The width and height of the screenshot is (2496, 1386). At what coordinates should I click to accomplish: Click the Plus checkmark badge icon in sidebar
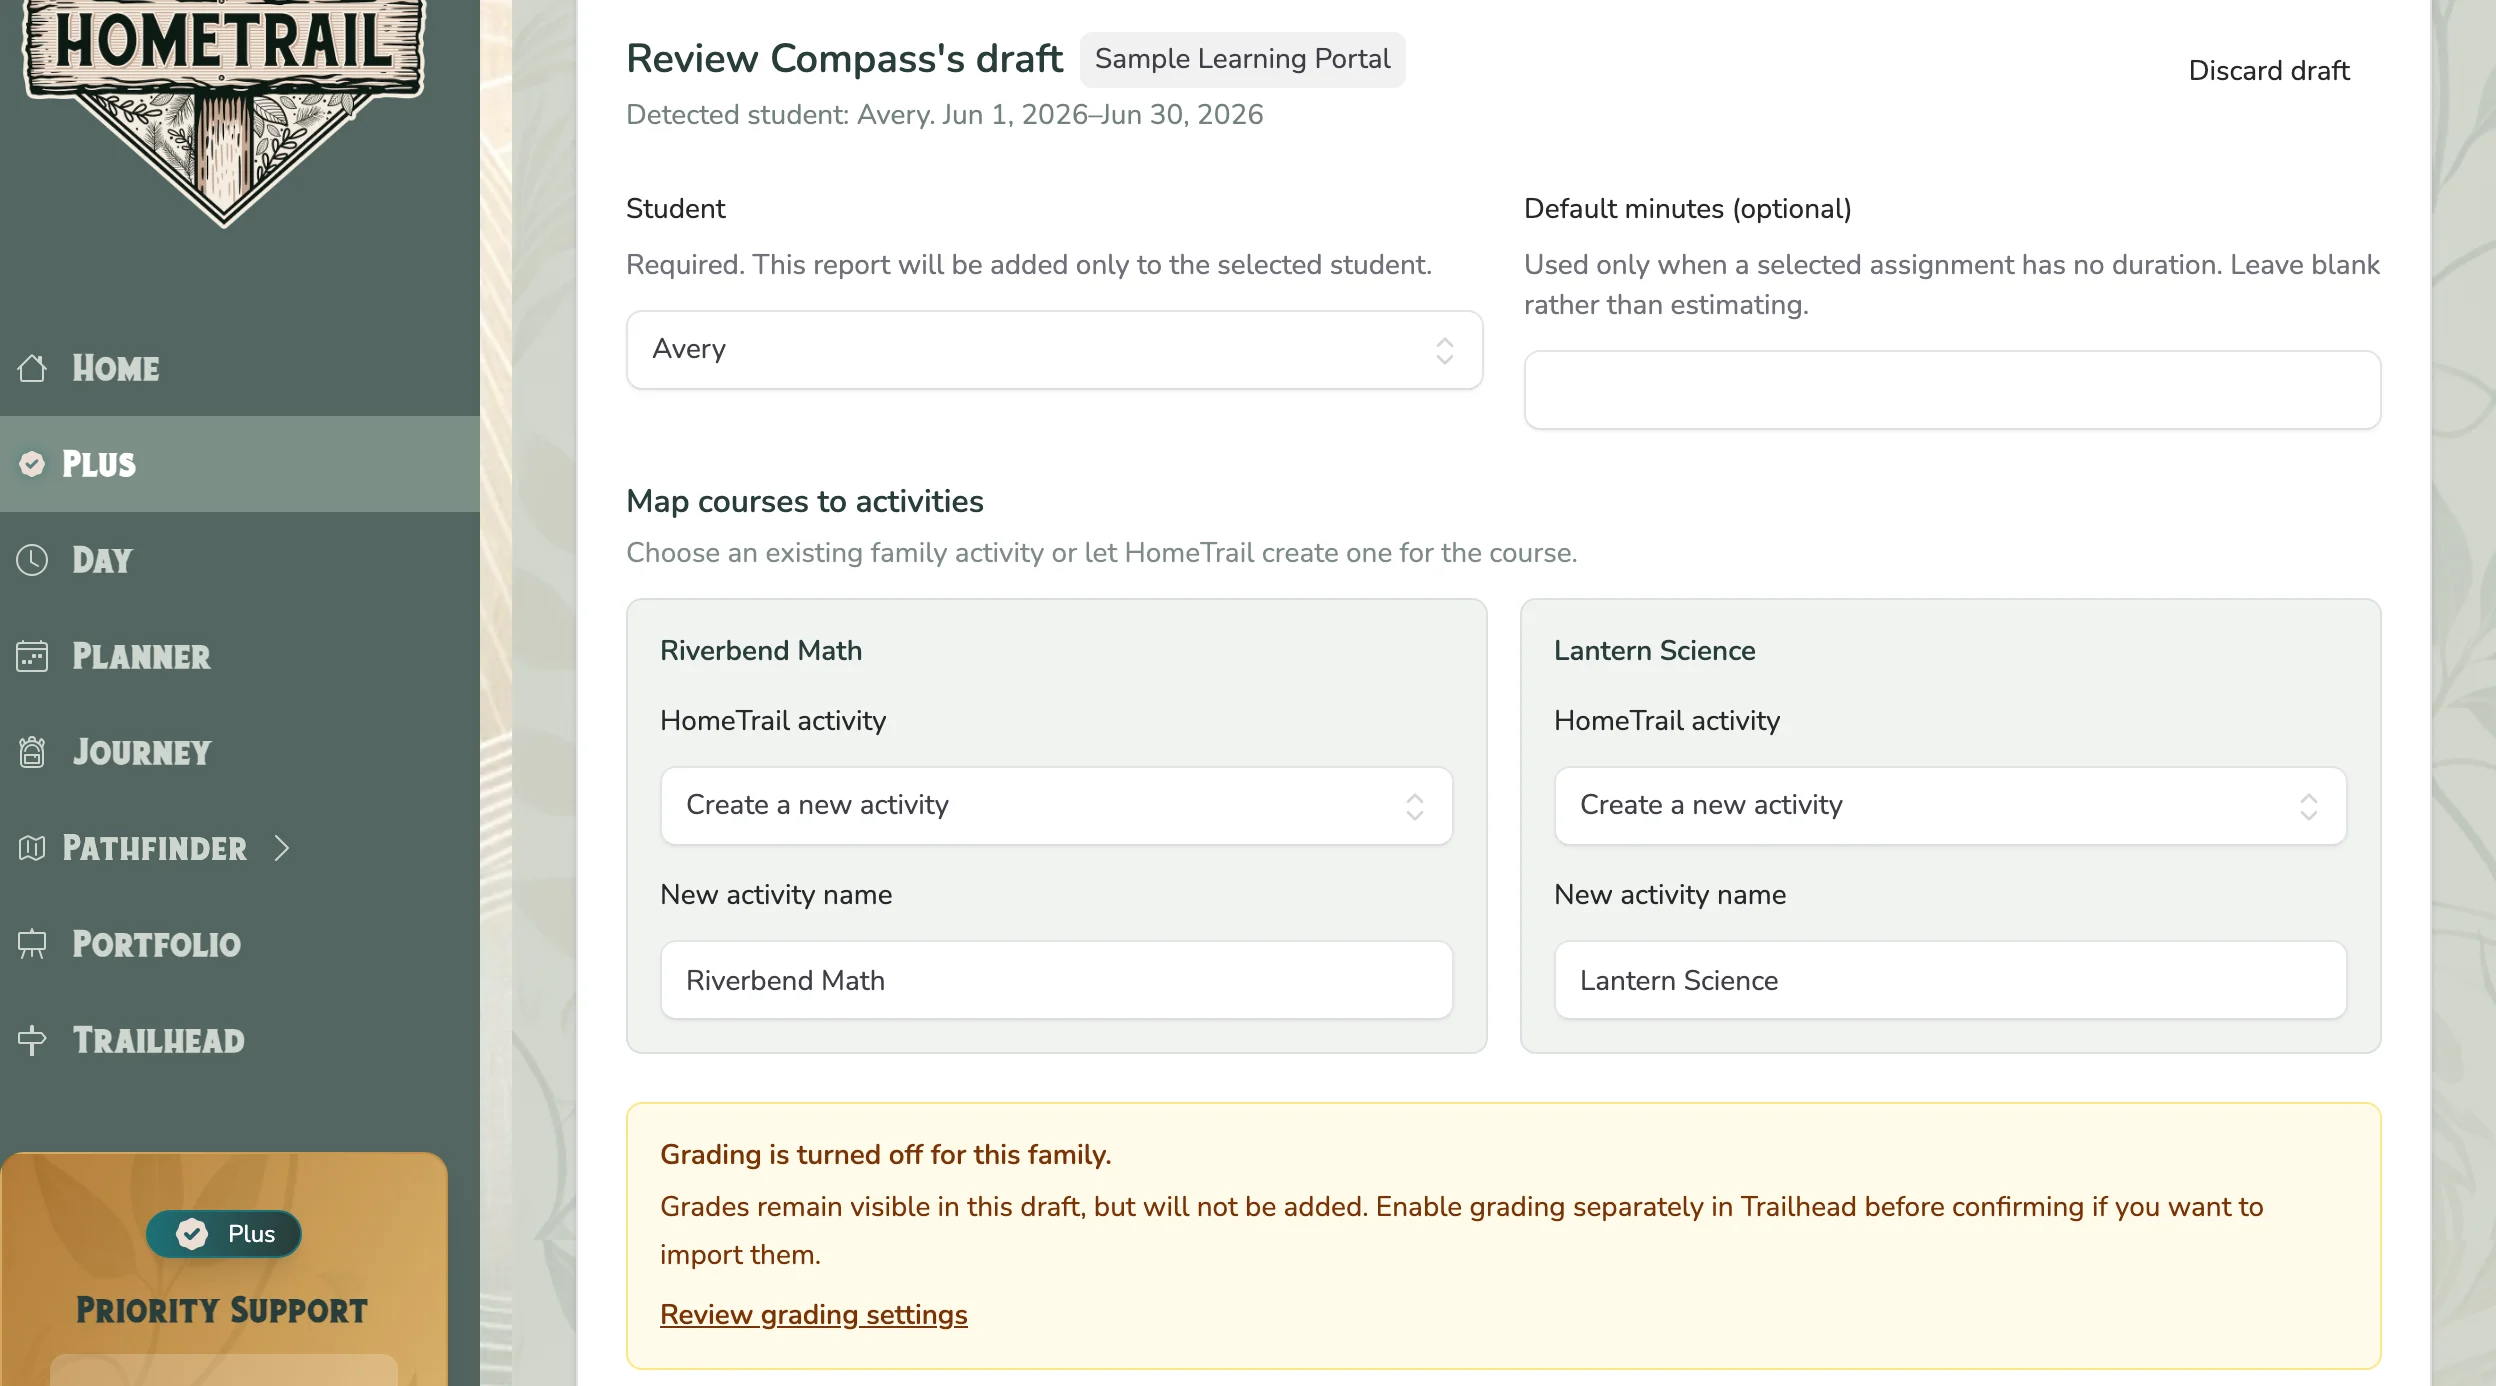[x=32, y=464]
